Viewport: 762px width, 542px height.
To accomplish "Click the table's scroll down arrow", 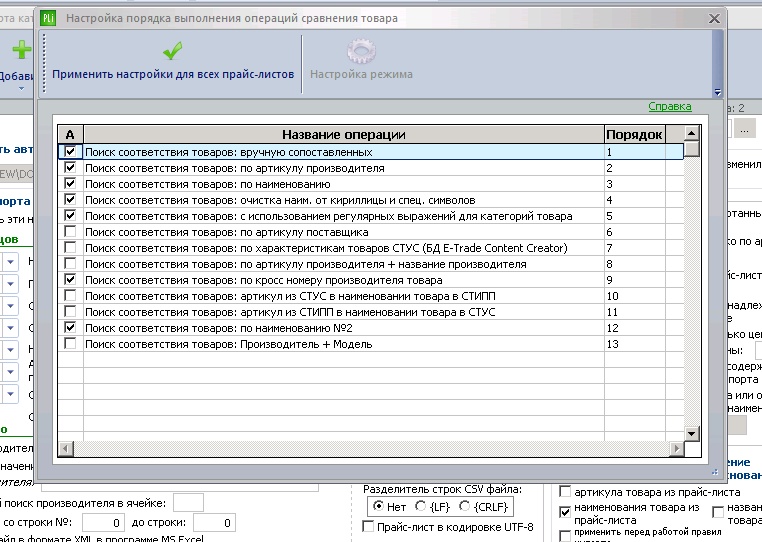I will (691, 433).
